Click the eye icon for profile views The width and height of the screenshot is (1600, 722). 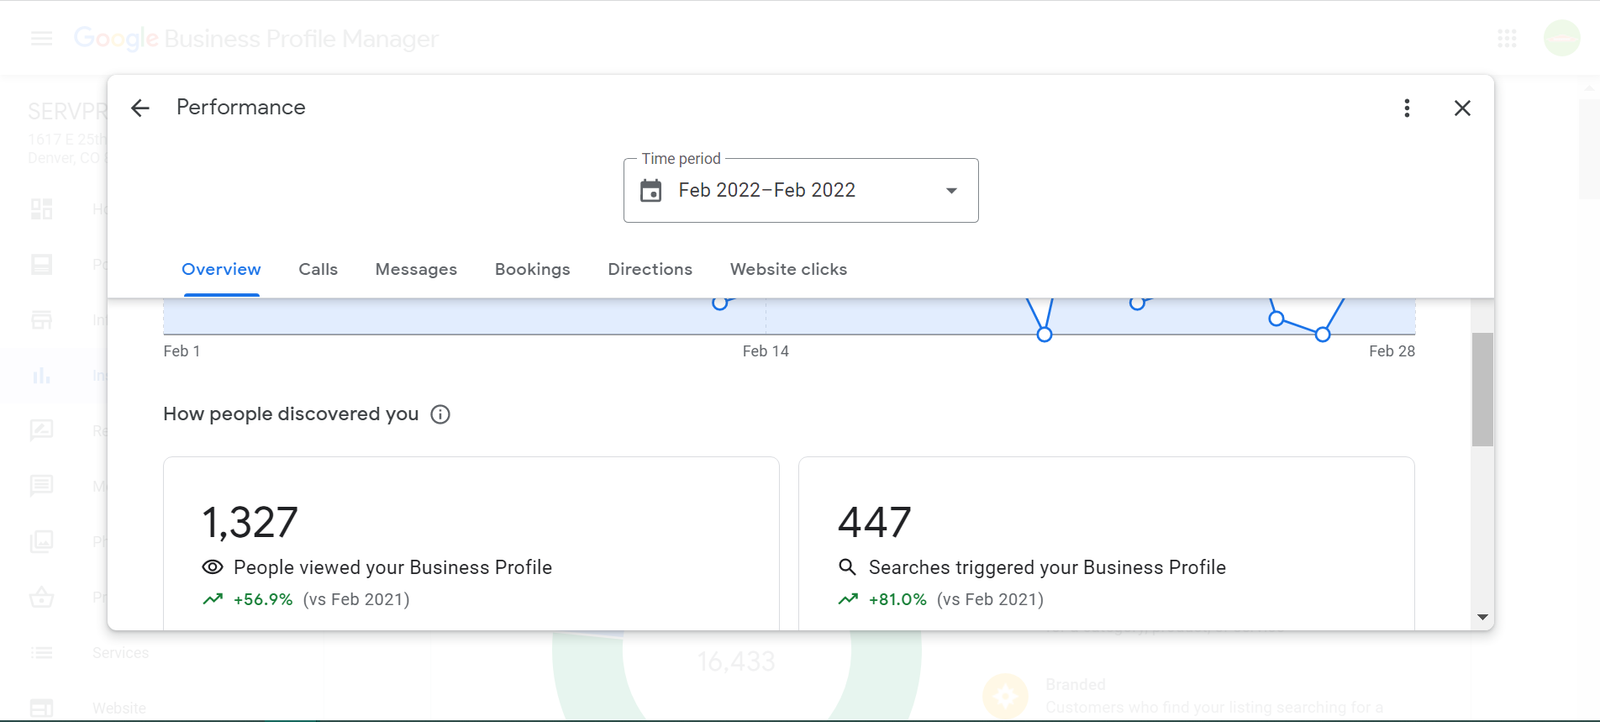pos(212,567)
